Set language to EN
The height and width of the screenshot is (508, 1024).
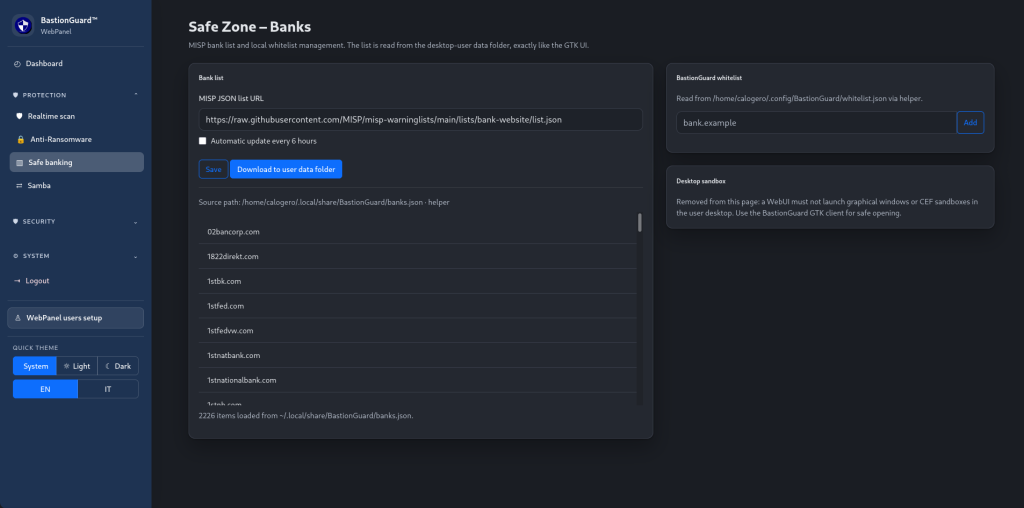(45, 389)
